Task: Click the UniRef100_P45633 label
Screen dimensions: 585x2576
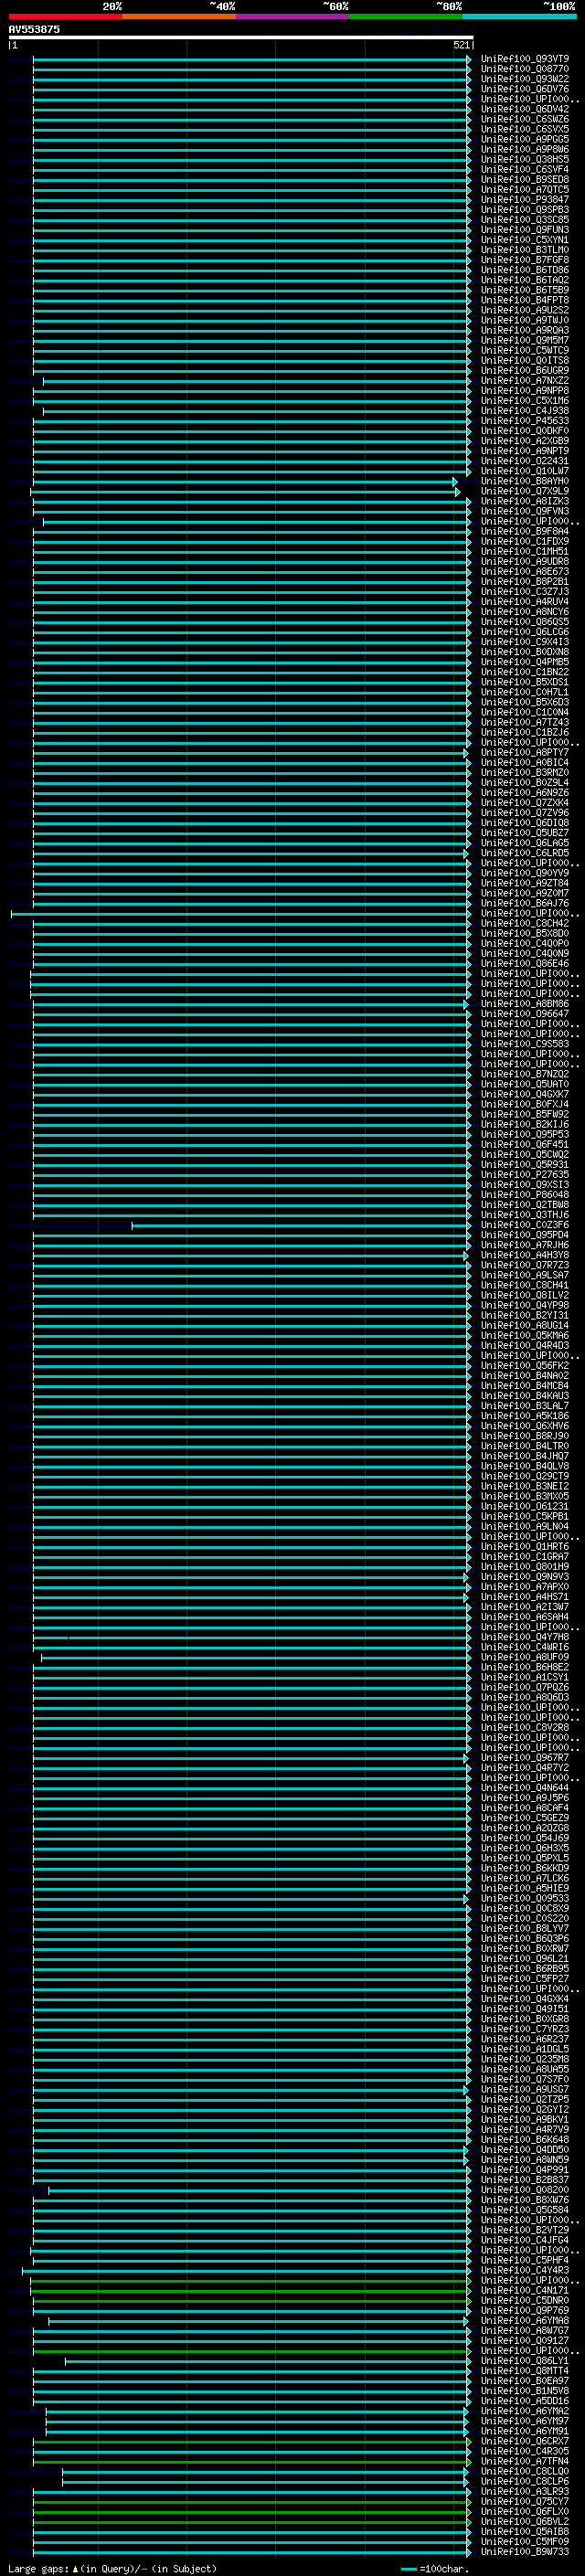Action: coord(525,421)
